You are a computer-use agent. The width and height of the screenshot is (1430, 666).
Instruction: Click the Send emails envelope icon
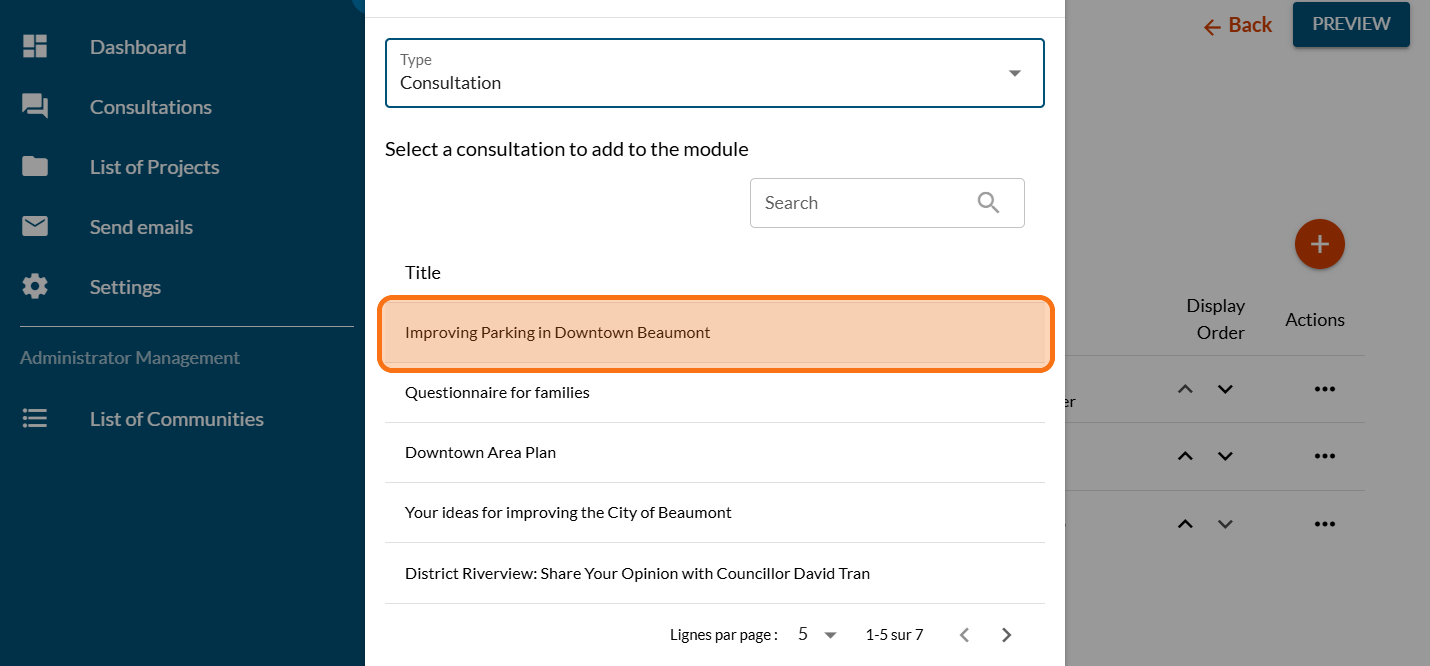pyautogui.click(x=35, y=227)
